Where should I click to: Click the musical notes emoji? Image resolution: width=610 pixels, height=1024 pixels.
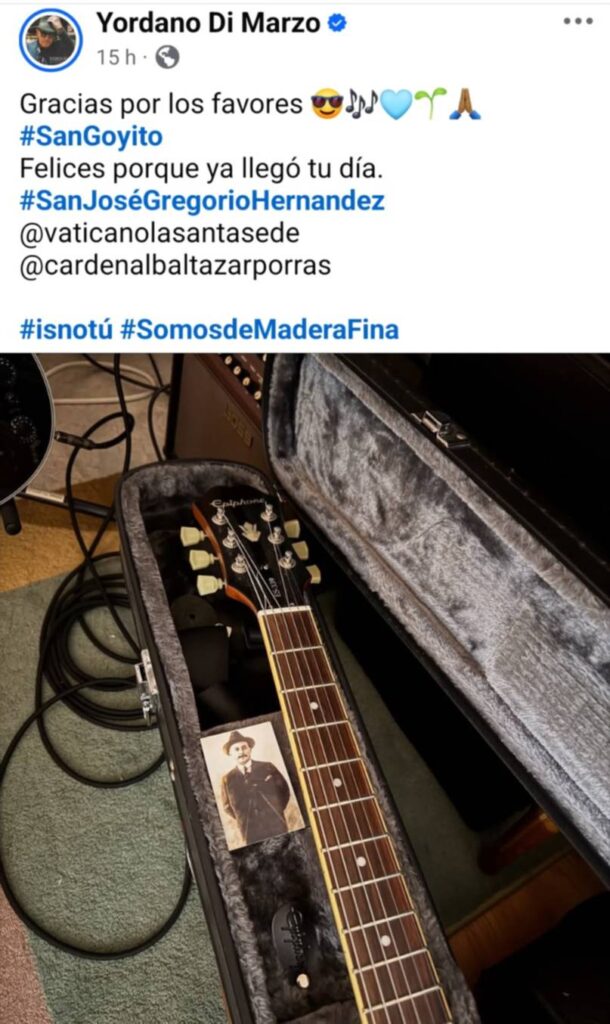point(361,104)
